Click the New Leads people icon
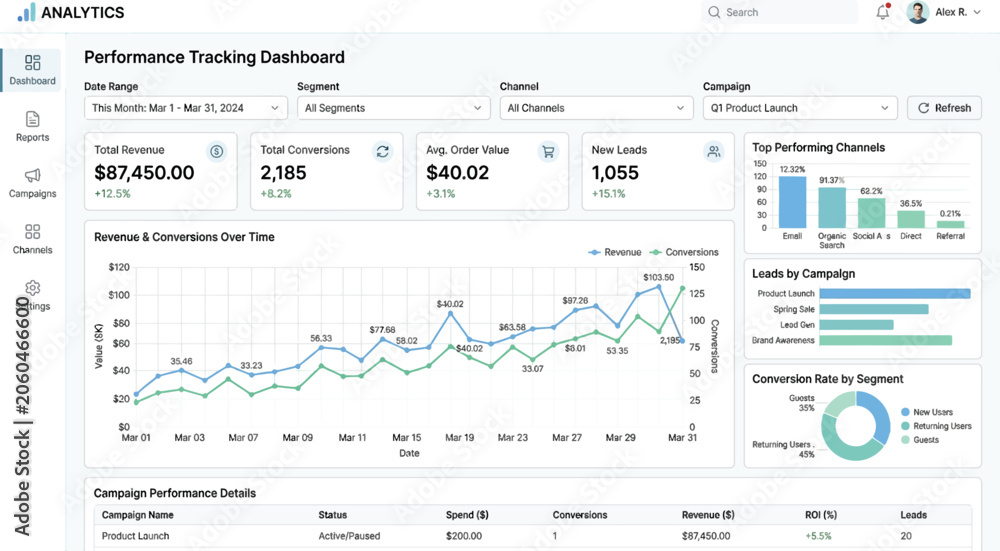This screenshot has width=1000, height=551. (x=714, y=152)
